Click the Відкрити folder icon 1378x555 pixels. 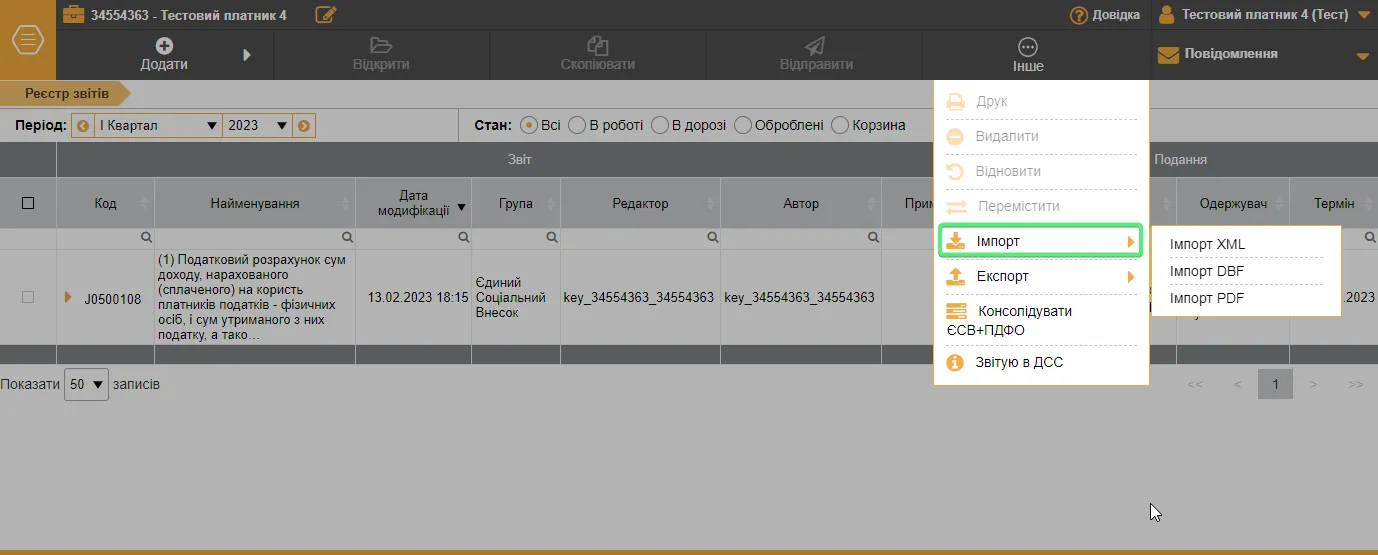click(x=380, y=45)
